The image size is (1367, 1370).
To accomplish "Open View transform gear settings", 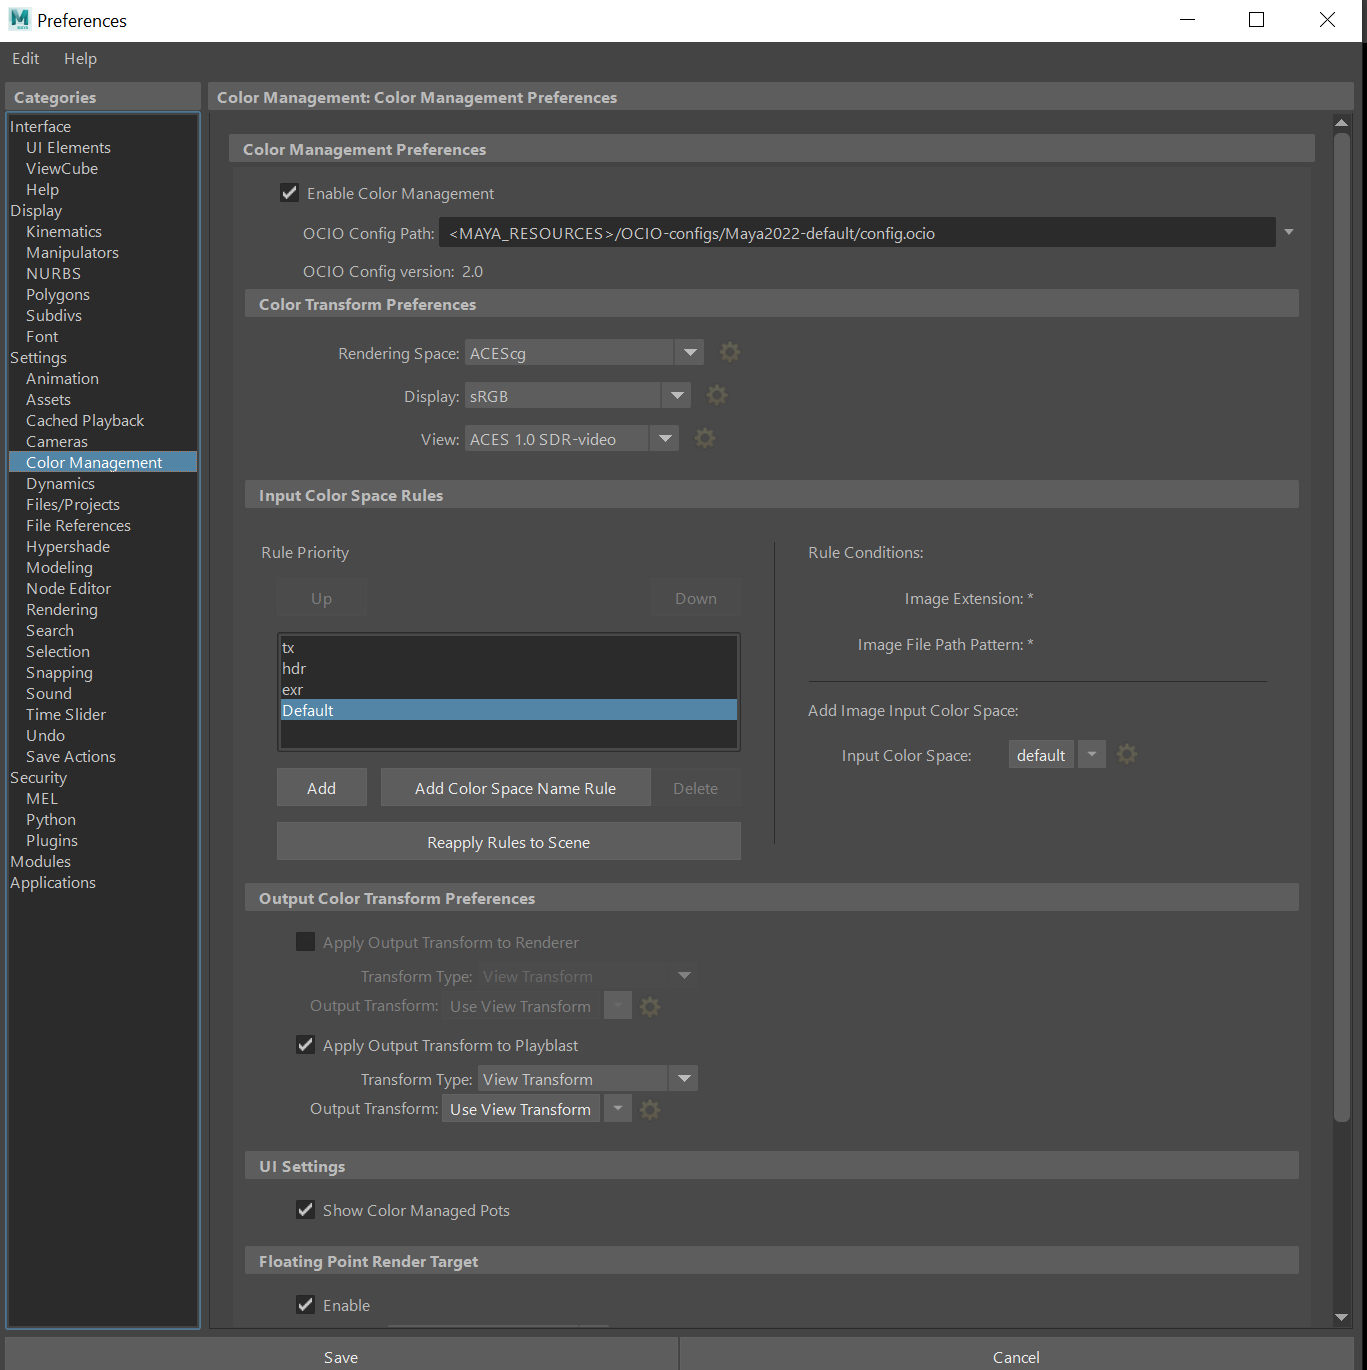I will point(705,438).
